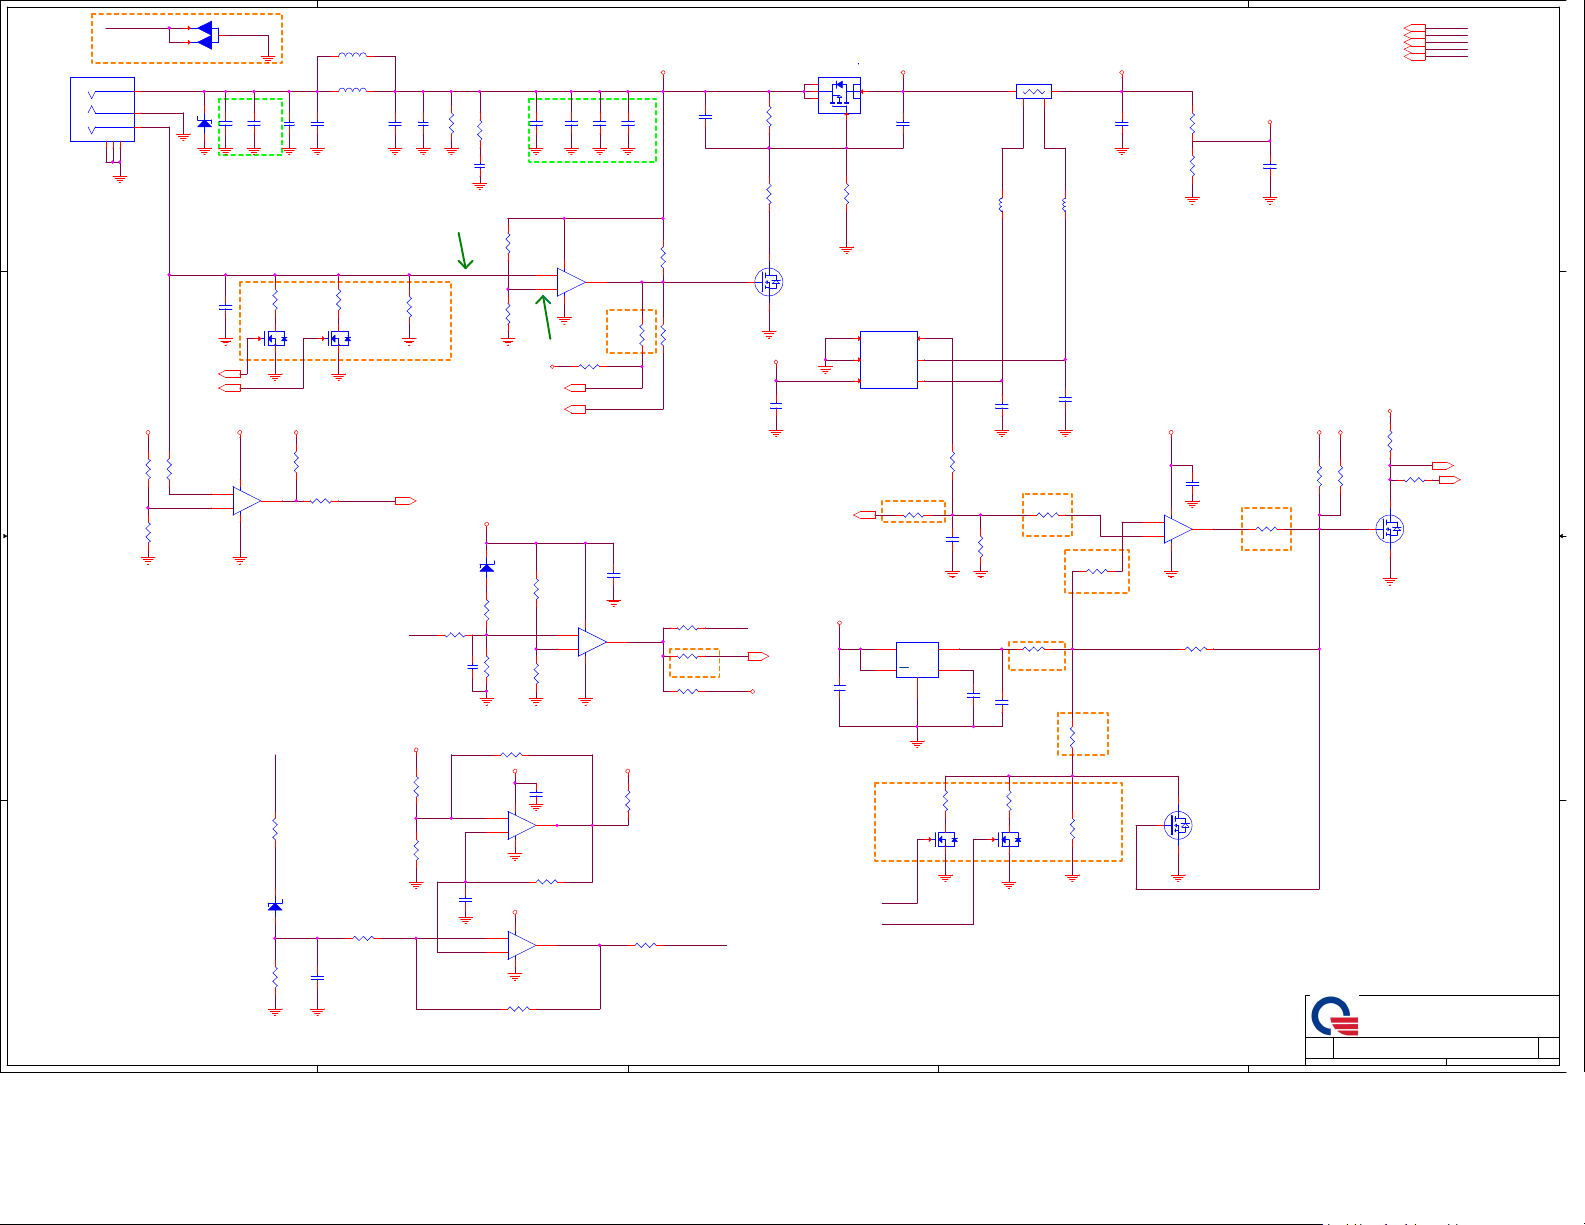
Task: Select the large blank IC rectangle
Action: click(889, 360)
